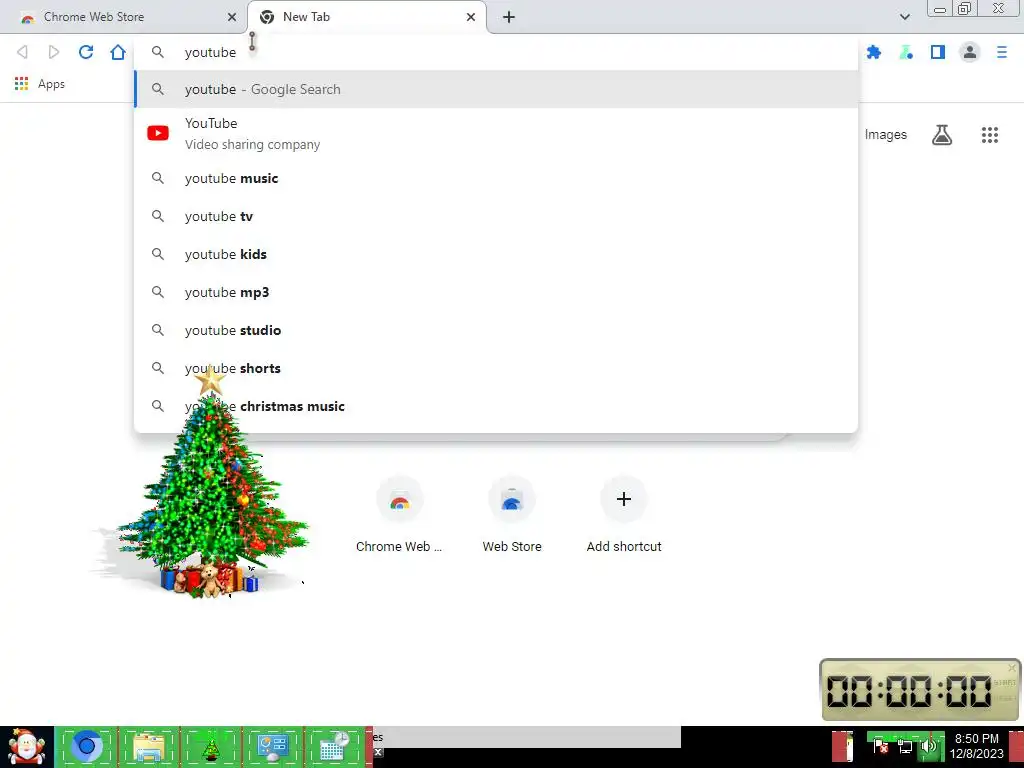1024x768 pixels.
Task: Click the Add shortcut plus tile
Action: pyautogui.click(x=624, y=516)
